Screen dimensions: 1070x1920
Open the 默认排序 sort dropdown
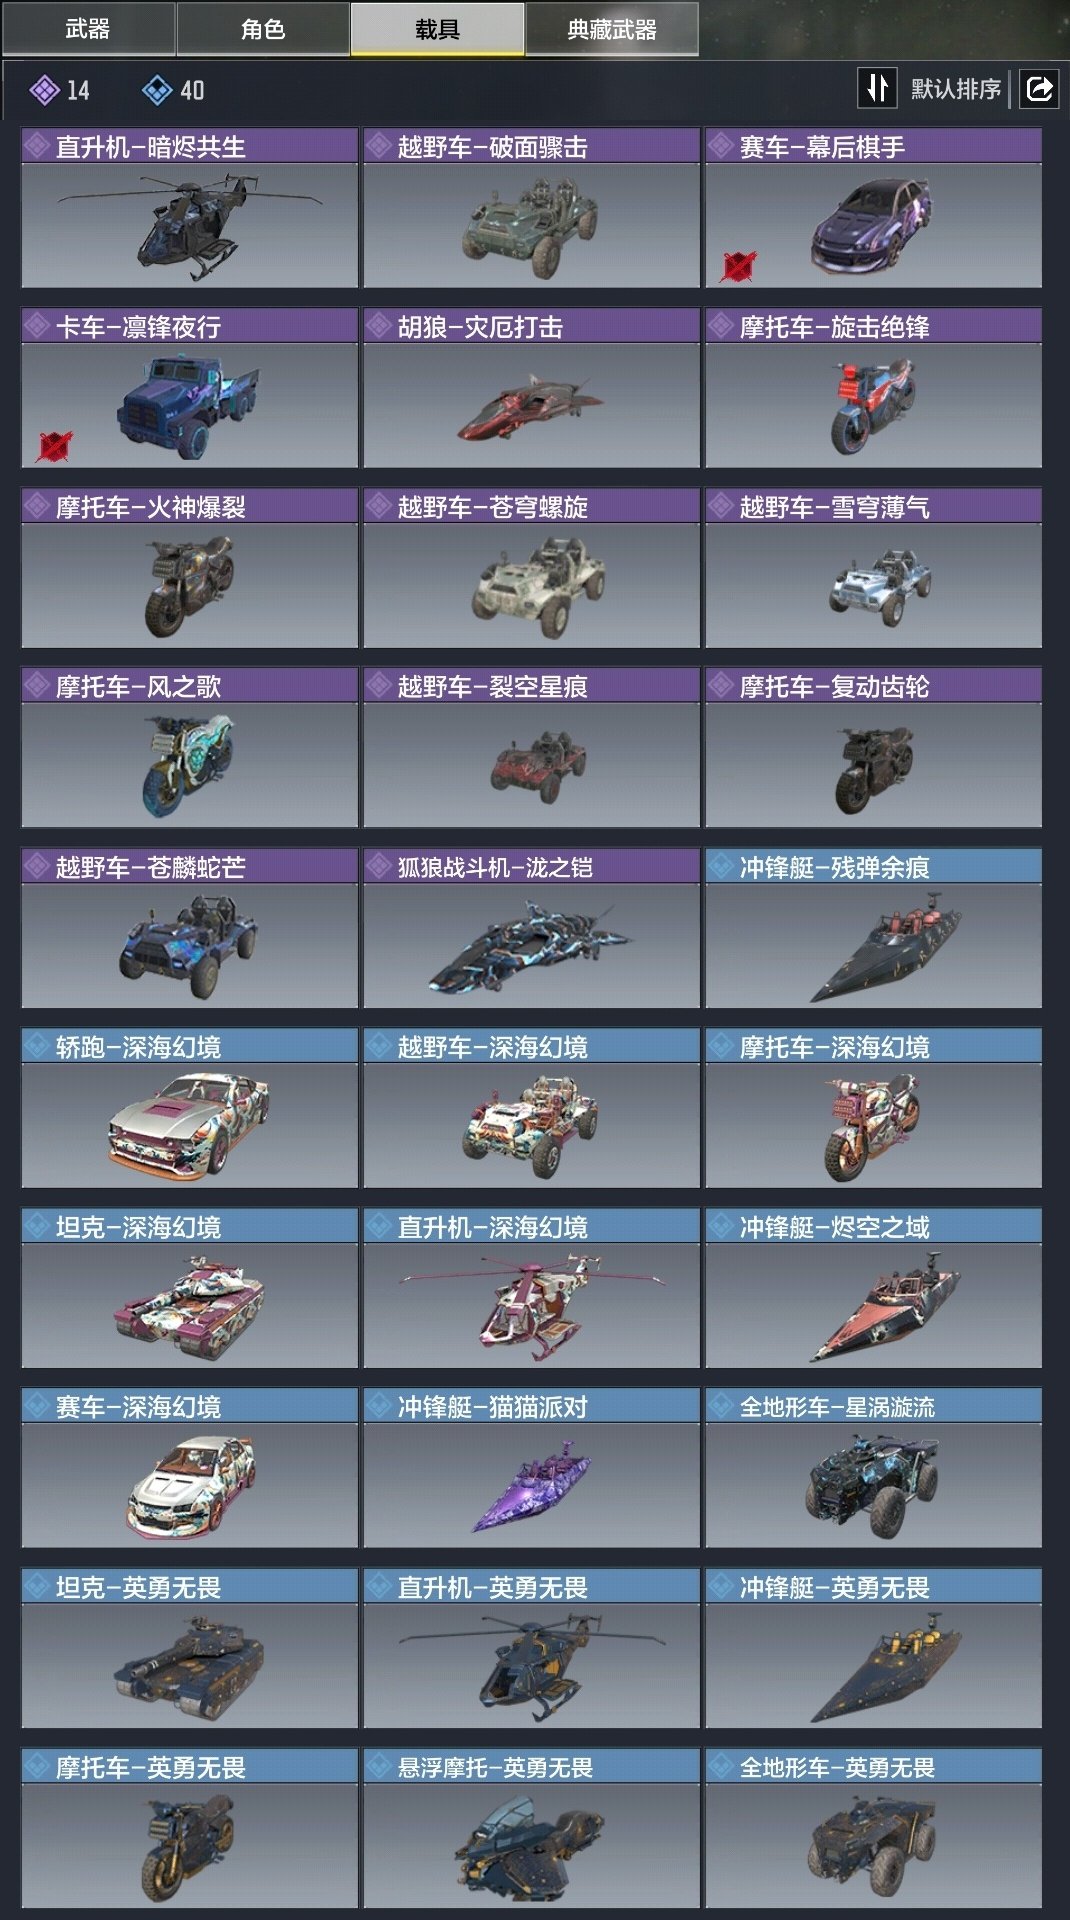coord(955,89)
